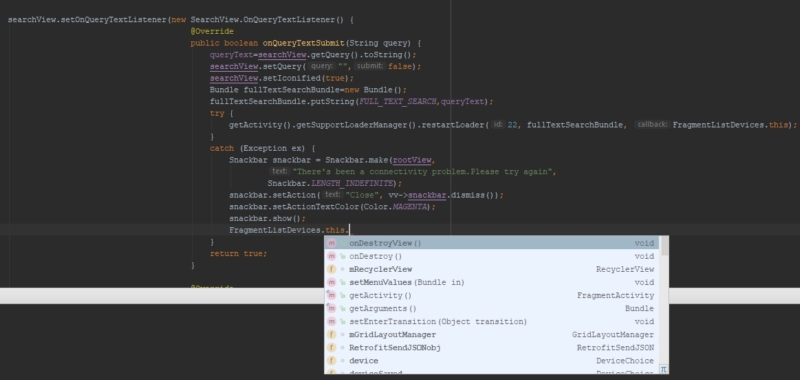Click the catch keyword before Exception ex
The width and height of the screenshot is (800, 380).
coord(221,148)
